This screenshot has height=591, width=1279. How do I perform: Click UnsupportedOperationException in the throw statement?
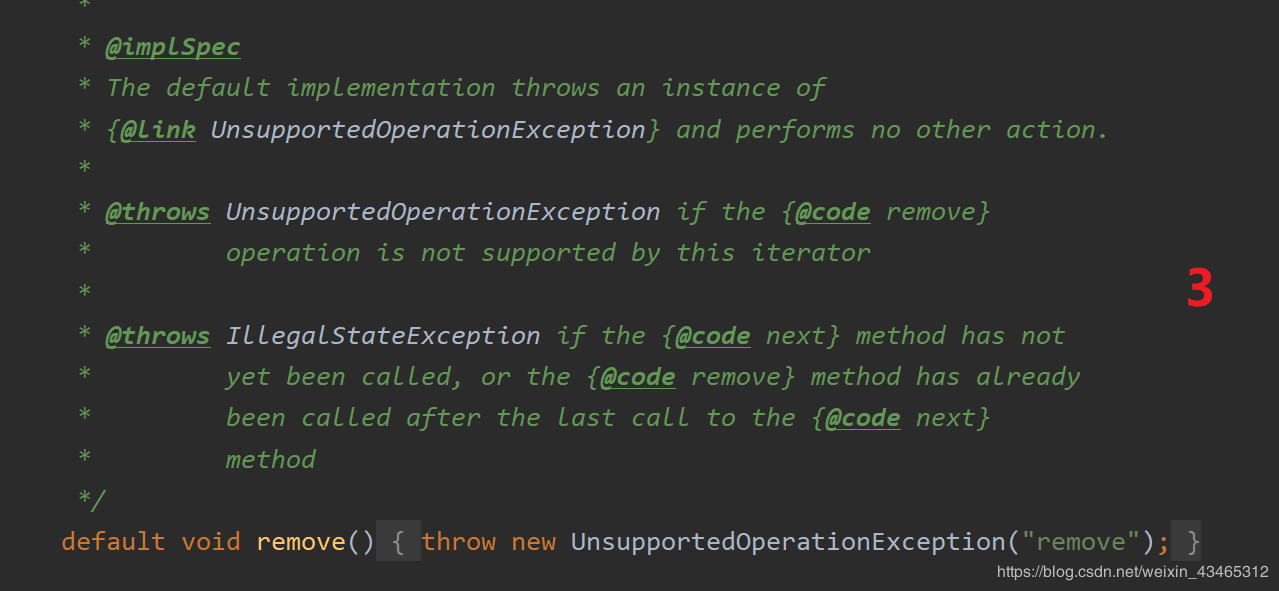[x=787, y=542]
